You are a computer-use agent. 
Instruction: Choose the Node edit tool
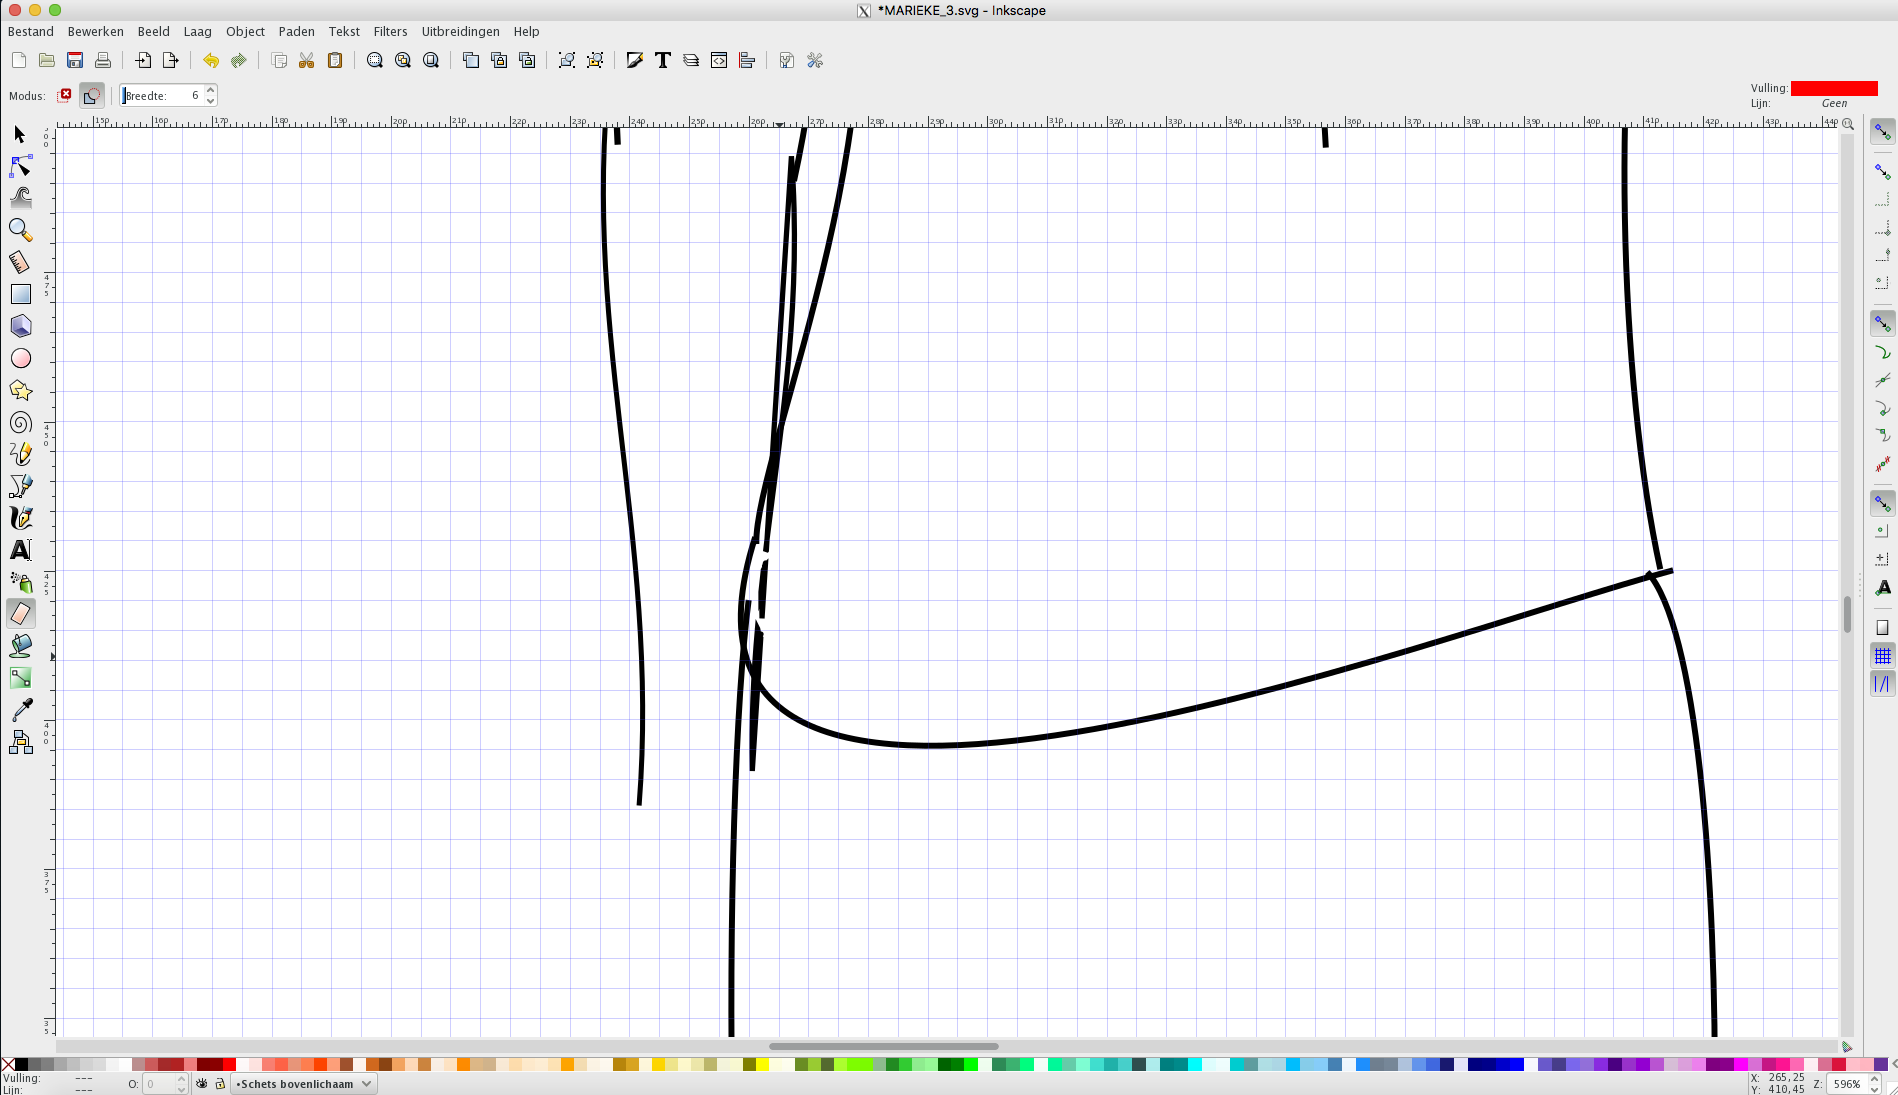(x=21, y=166)
